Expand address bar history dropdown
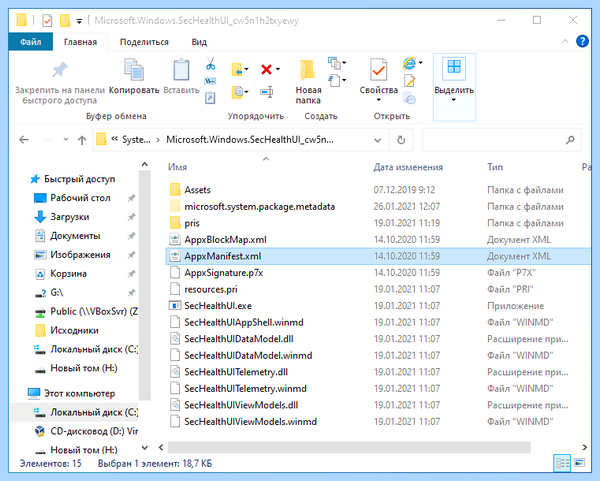Viewport: 600px width, 481px height. [378, 140]
